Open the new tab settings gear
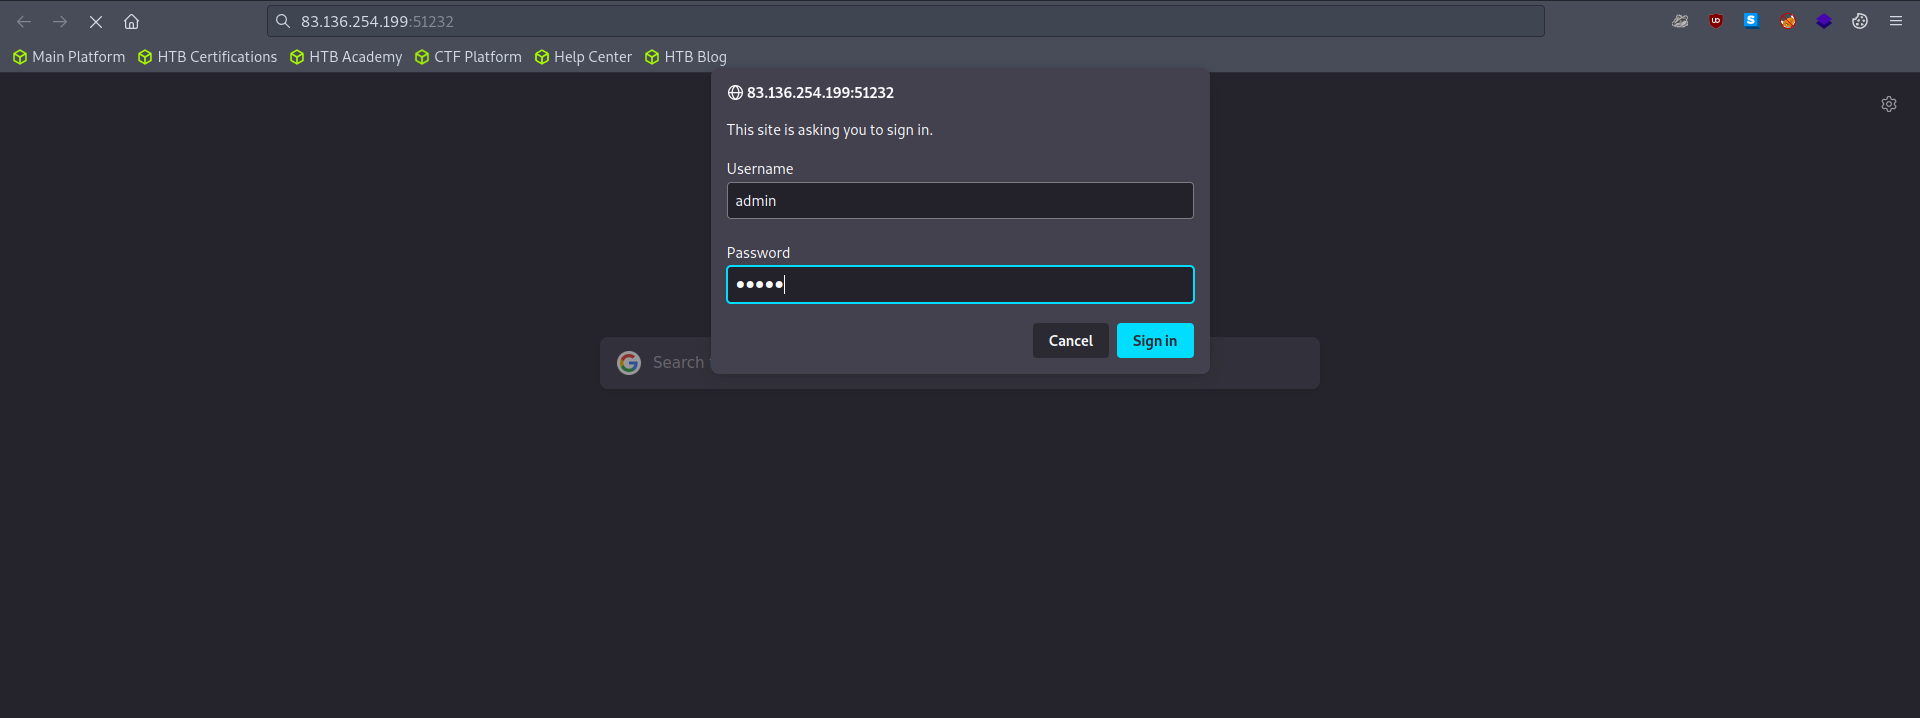1920x718 pixels. coord(1889,104)
